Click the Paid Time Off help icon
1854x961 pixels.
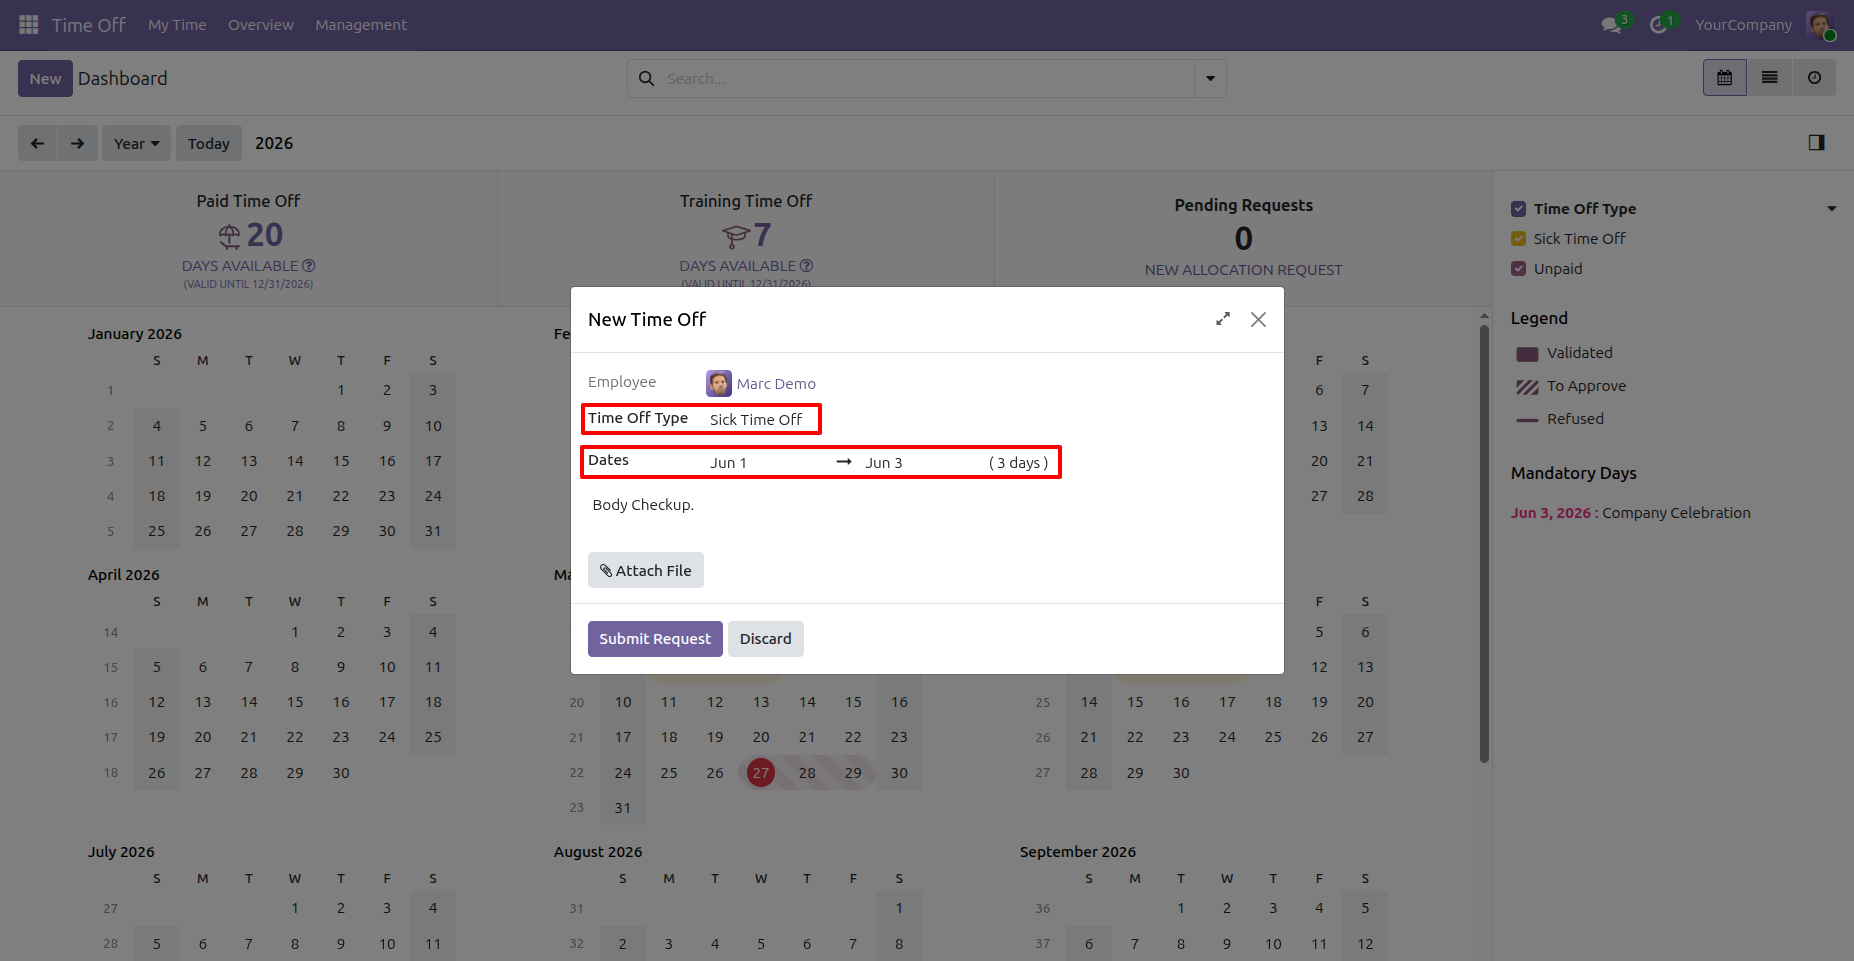coord(309,266)
